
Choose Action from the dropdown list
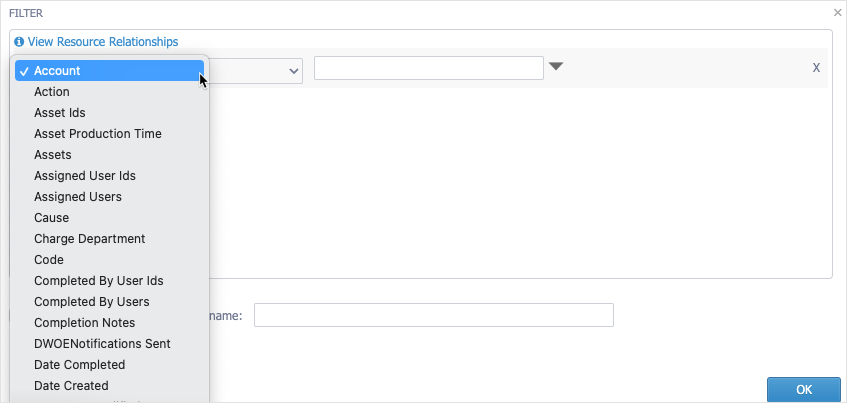(110, 92)
